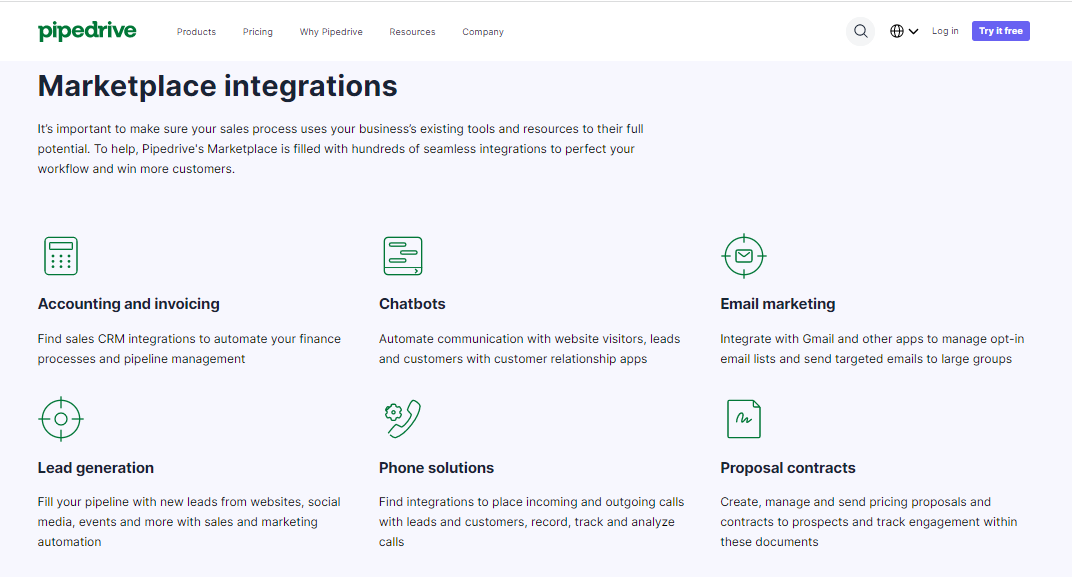Click the Phone solutions handset icon
The width and height of the screenshot is (1072, 577).
pyautogui.click(x=403, y=418)
